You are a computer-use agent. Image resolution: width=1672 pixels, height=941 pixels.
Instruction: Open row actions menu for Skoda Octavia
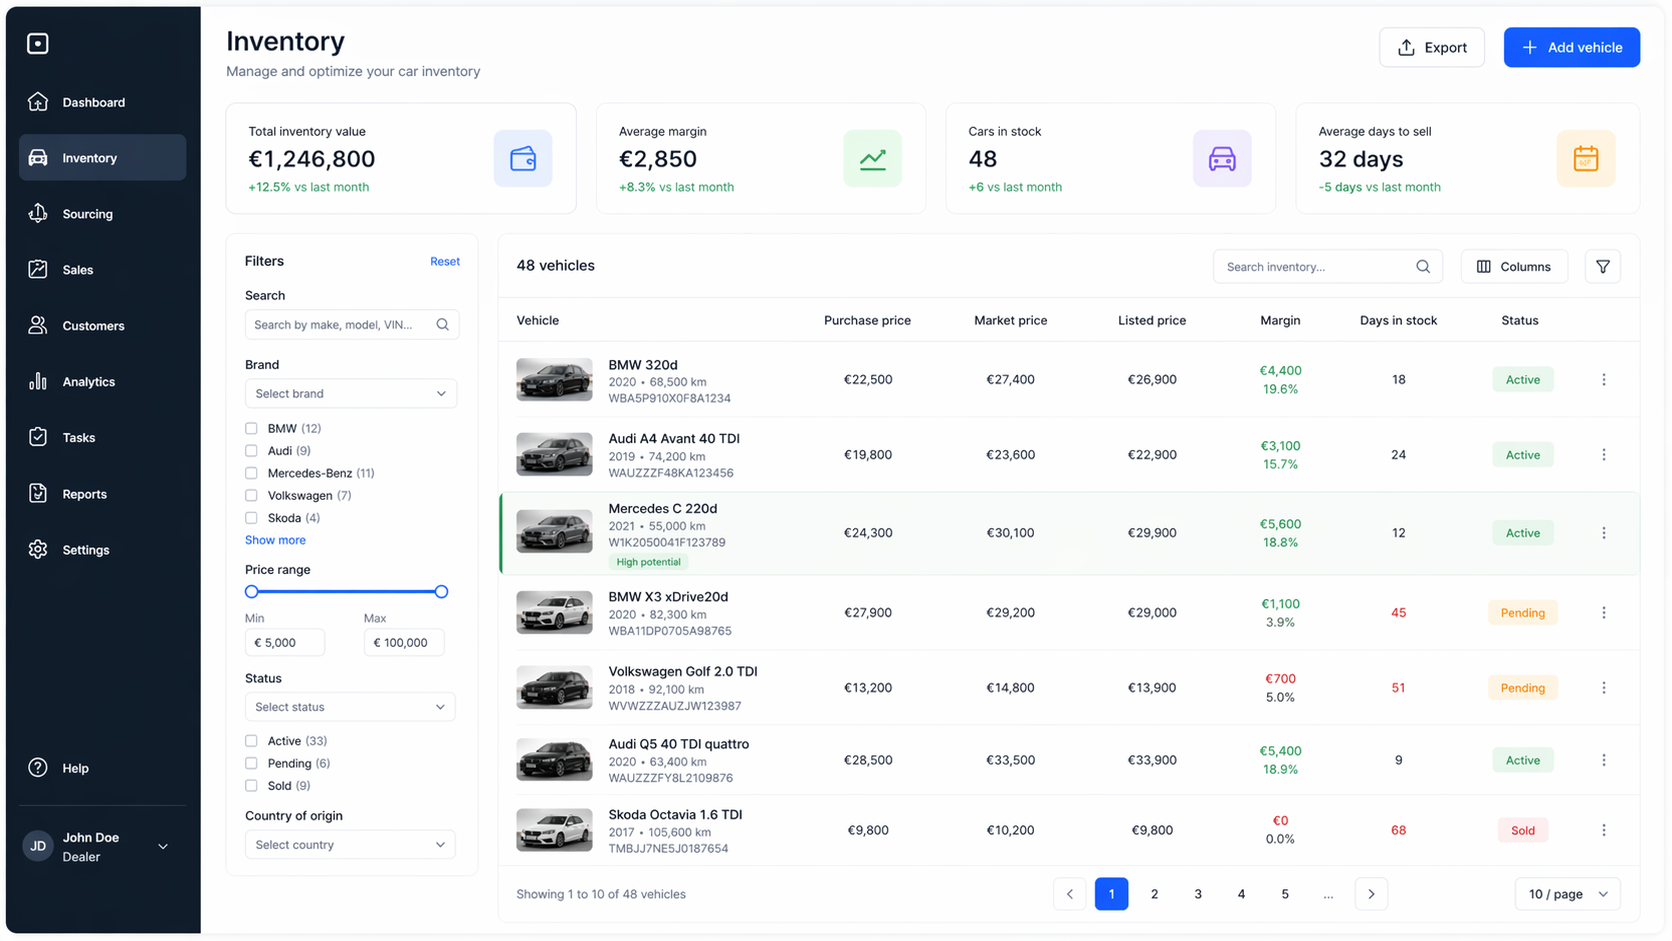click(x=1604, y=830)
